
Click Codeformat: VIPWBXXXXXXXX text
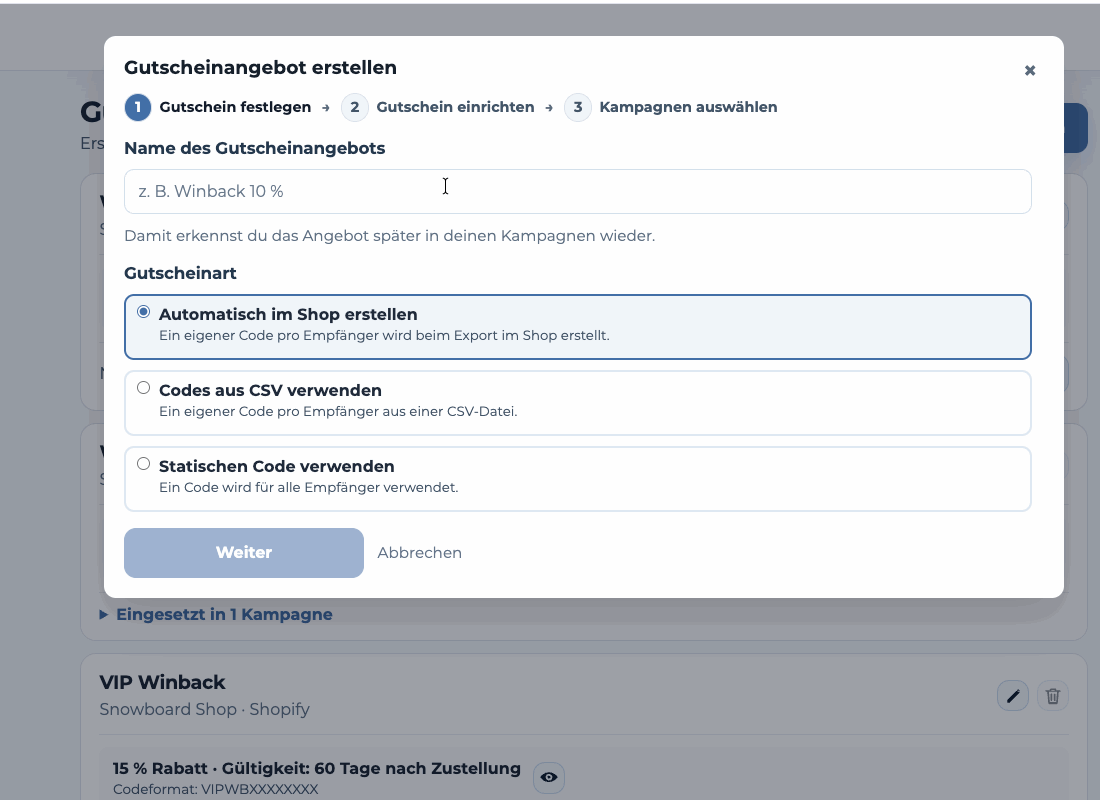click(215, 789)
